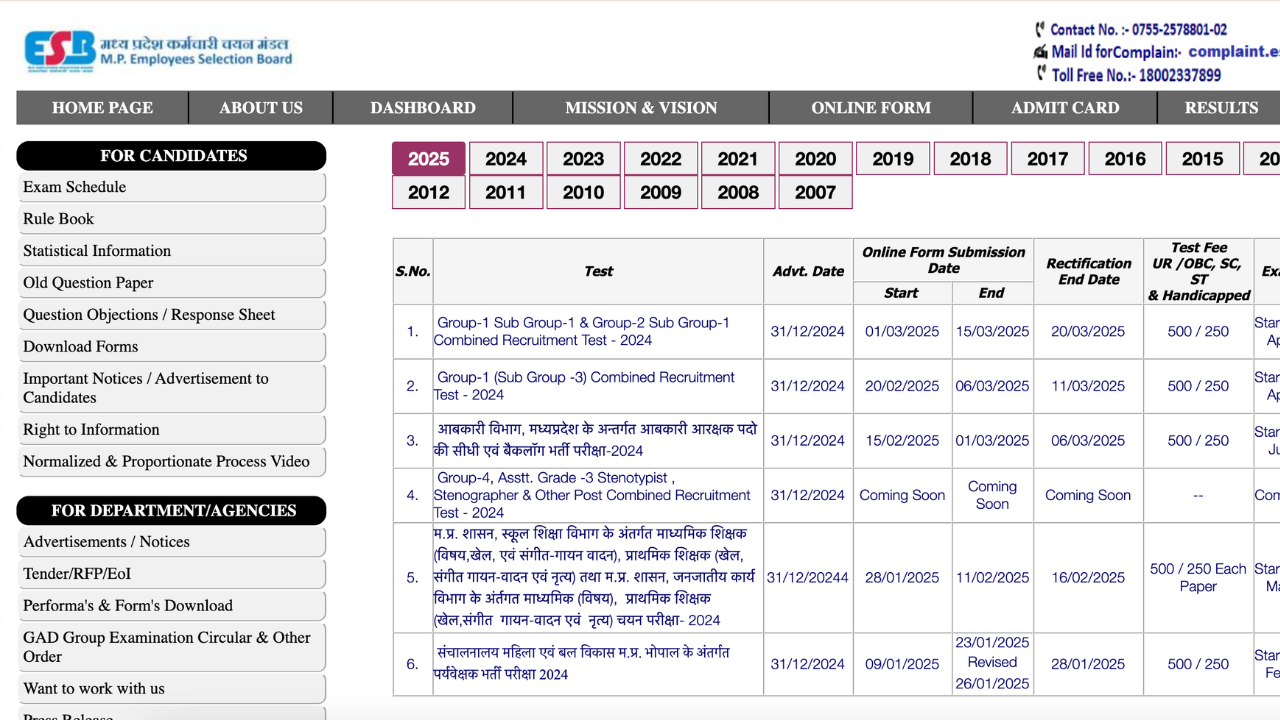Click the phone icon beside Contact No.
Viewport: 1280px width, 720px height.
pyautogui.click(x=1042, y=29)
